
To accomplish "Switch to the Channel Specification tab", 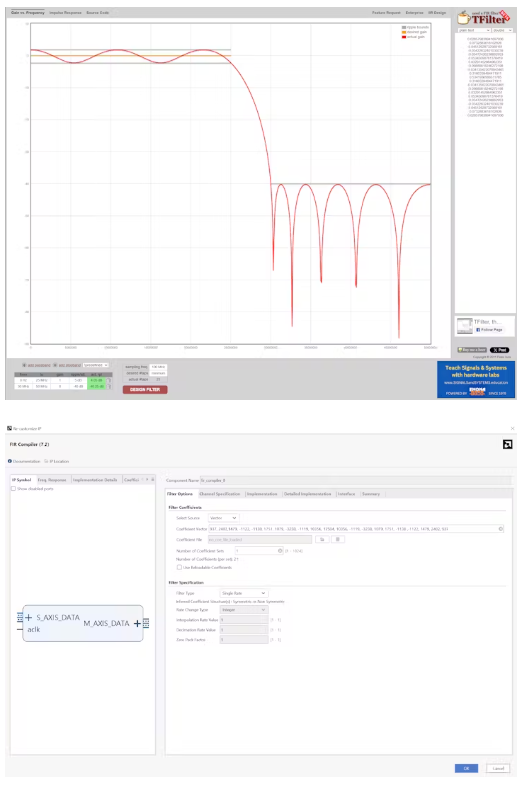I will [x=220, y=494].
